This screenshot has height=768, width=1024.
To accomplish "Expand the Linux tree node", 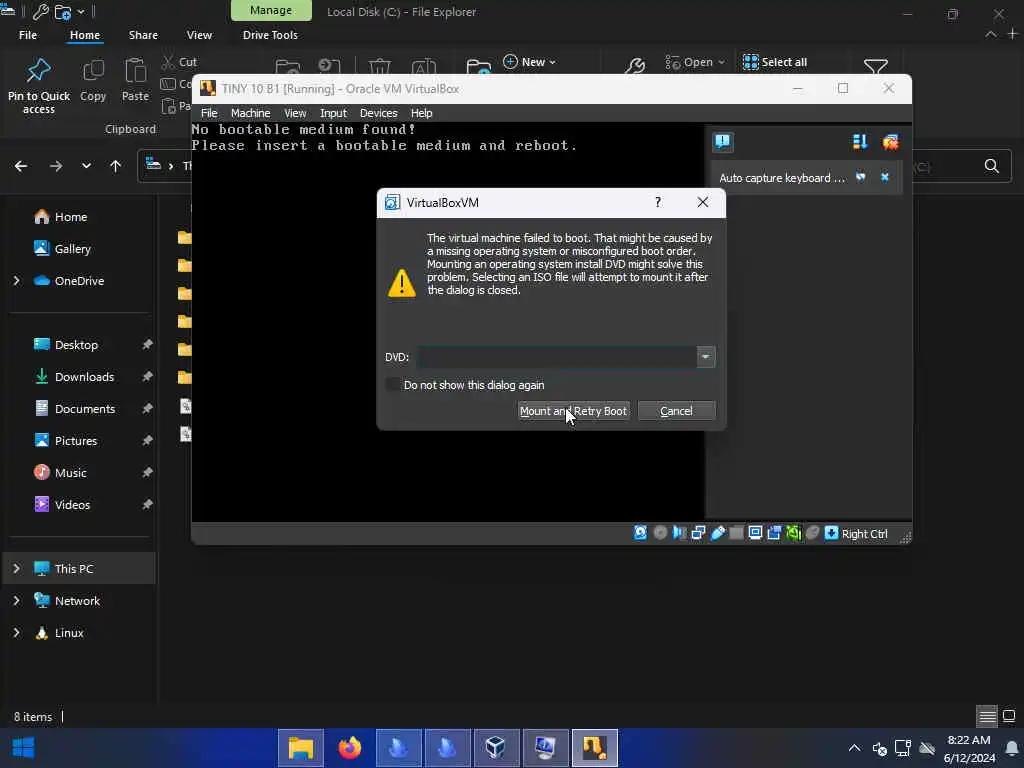I will [x=17, y=633].
